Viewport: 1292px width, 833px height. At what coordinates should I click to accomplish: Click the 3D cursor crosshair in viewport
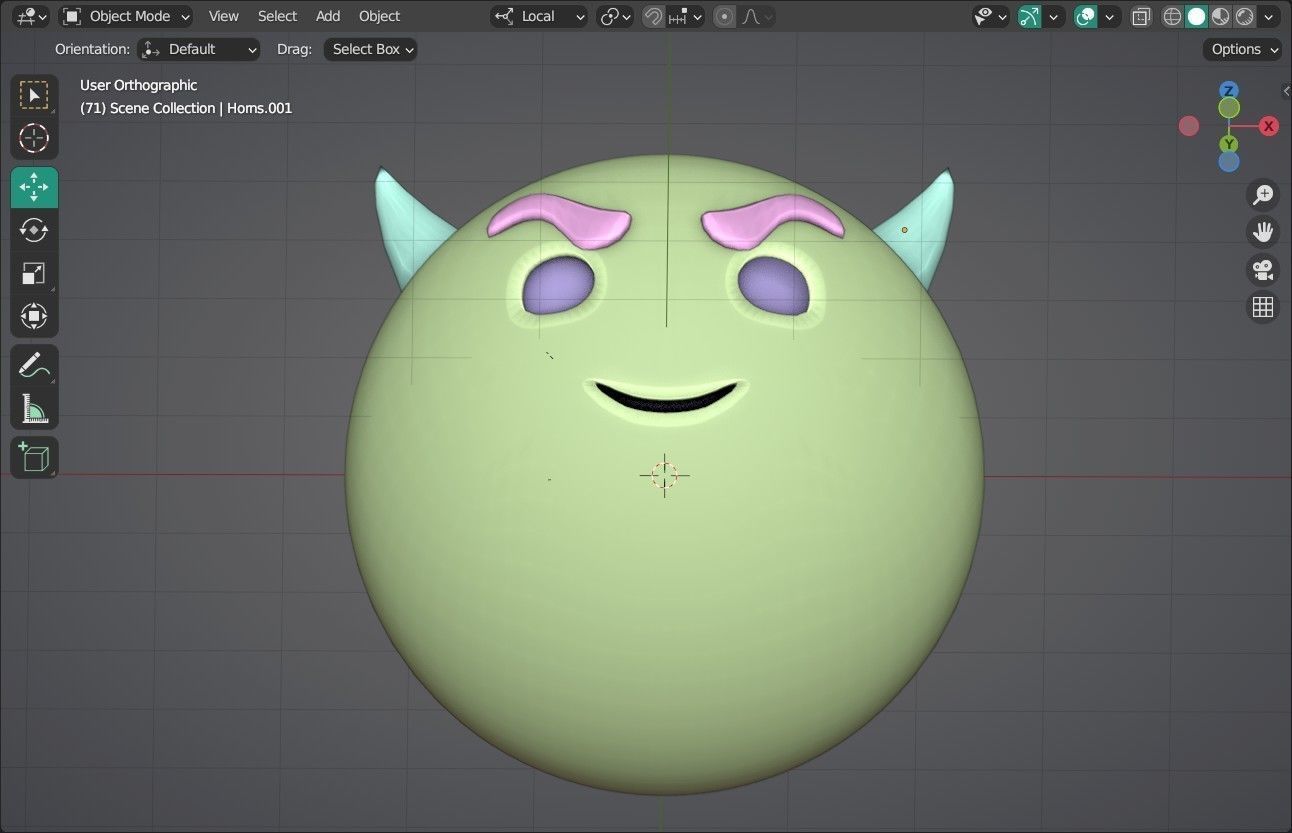coord(665,475)
